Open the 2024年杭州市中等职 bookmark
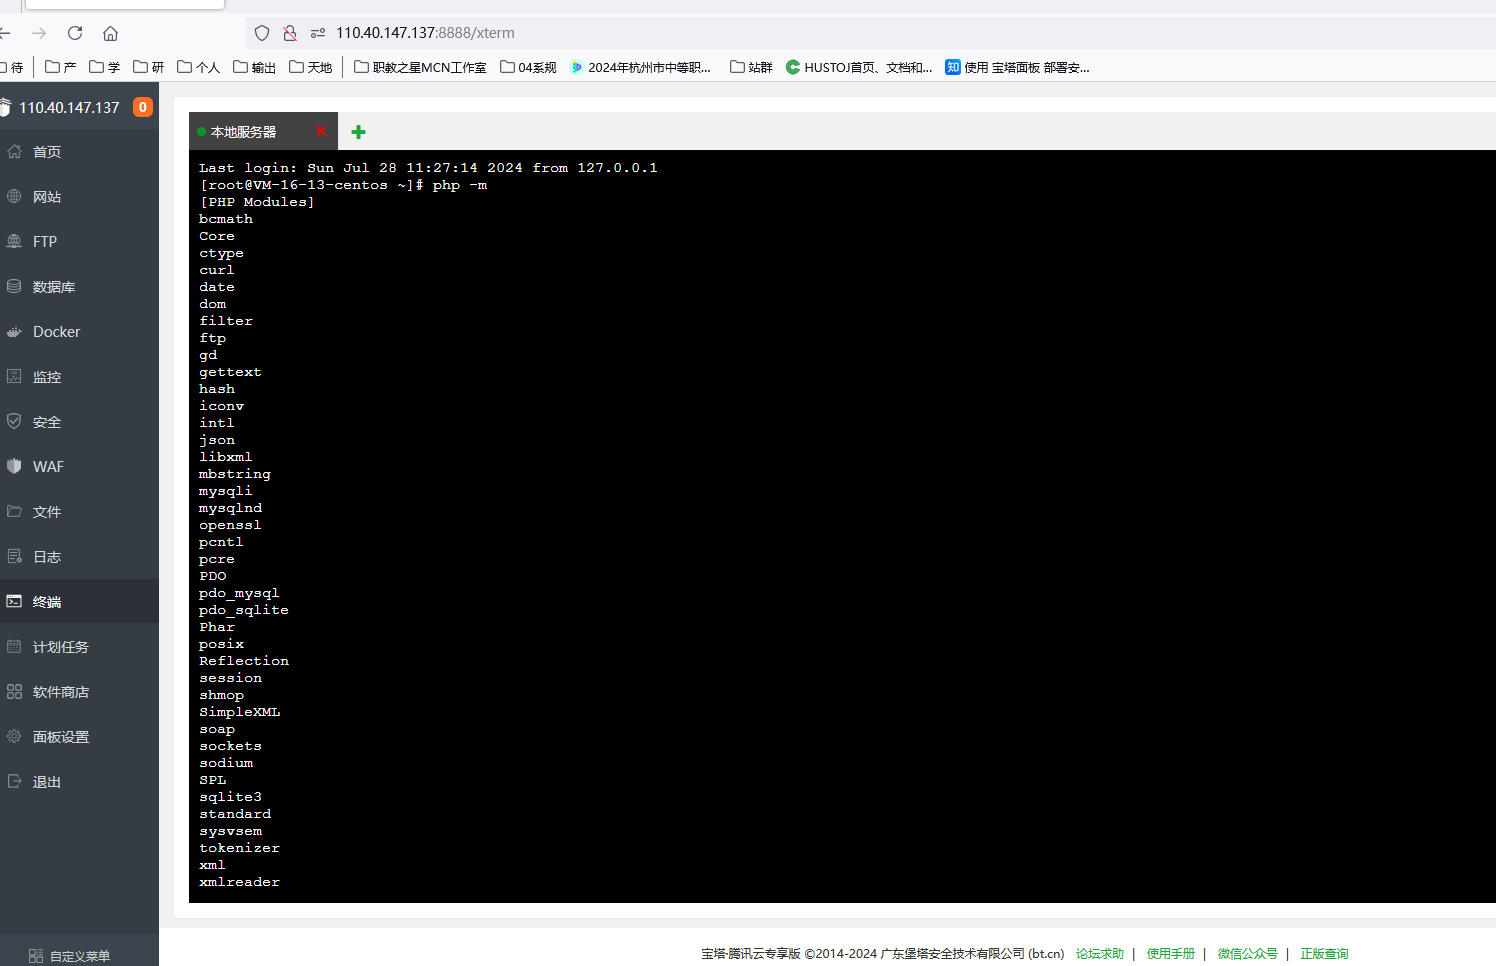Image resolution: width=1496 pixels, height=966 pixels. [x=640, y=67]
